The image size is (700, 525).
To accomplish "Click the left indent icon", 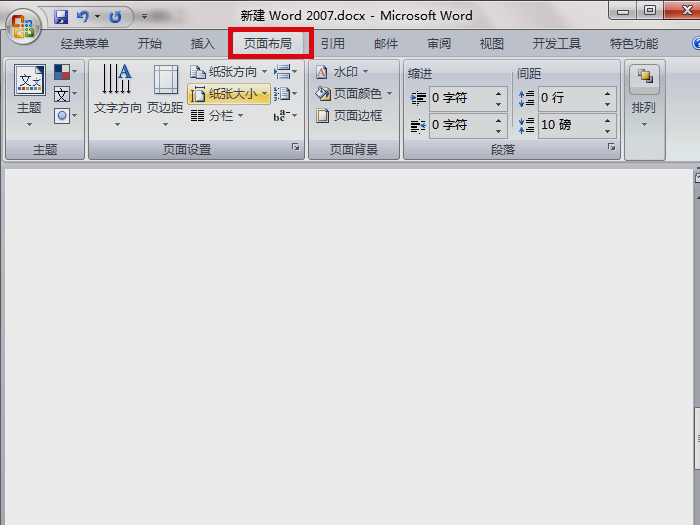I will pos(418,98).
